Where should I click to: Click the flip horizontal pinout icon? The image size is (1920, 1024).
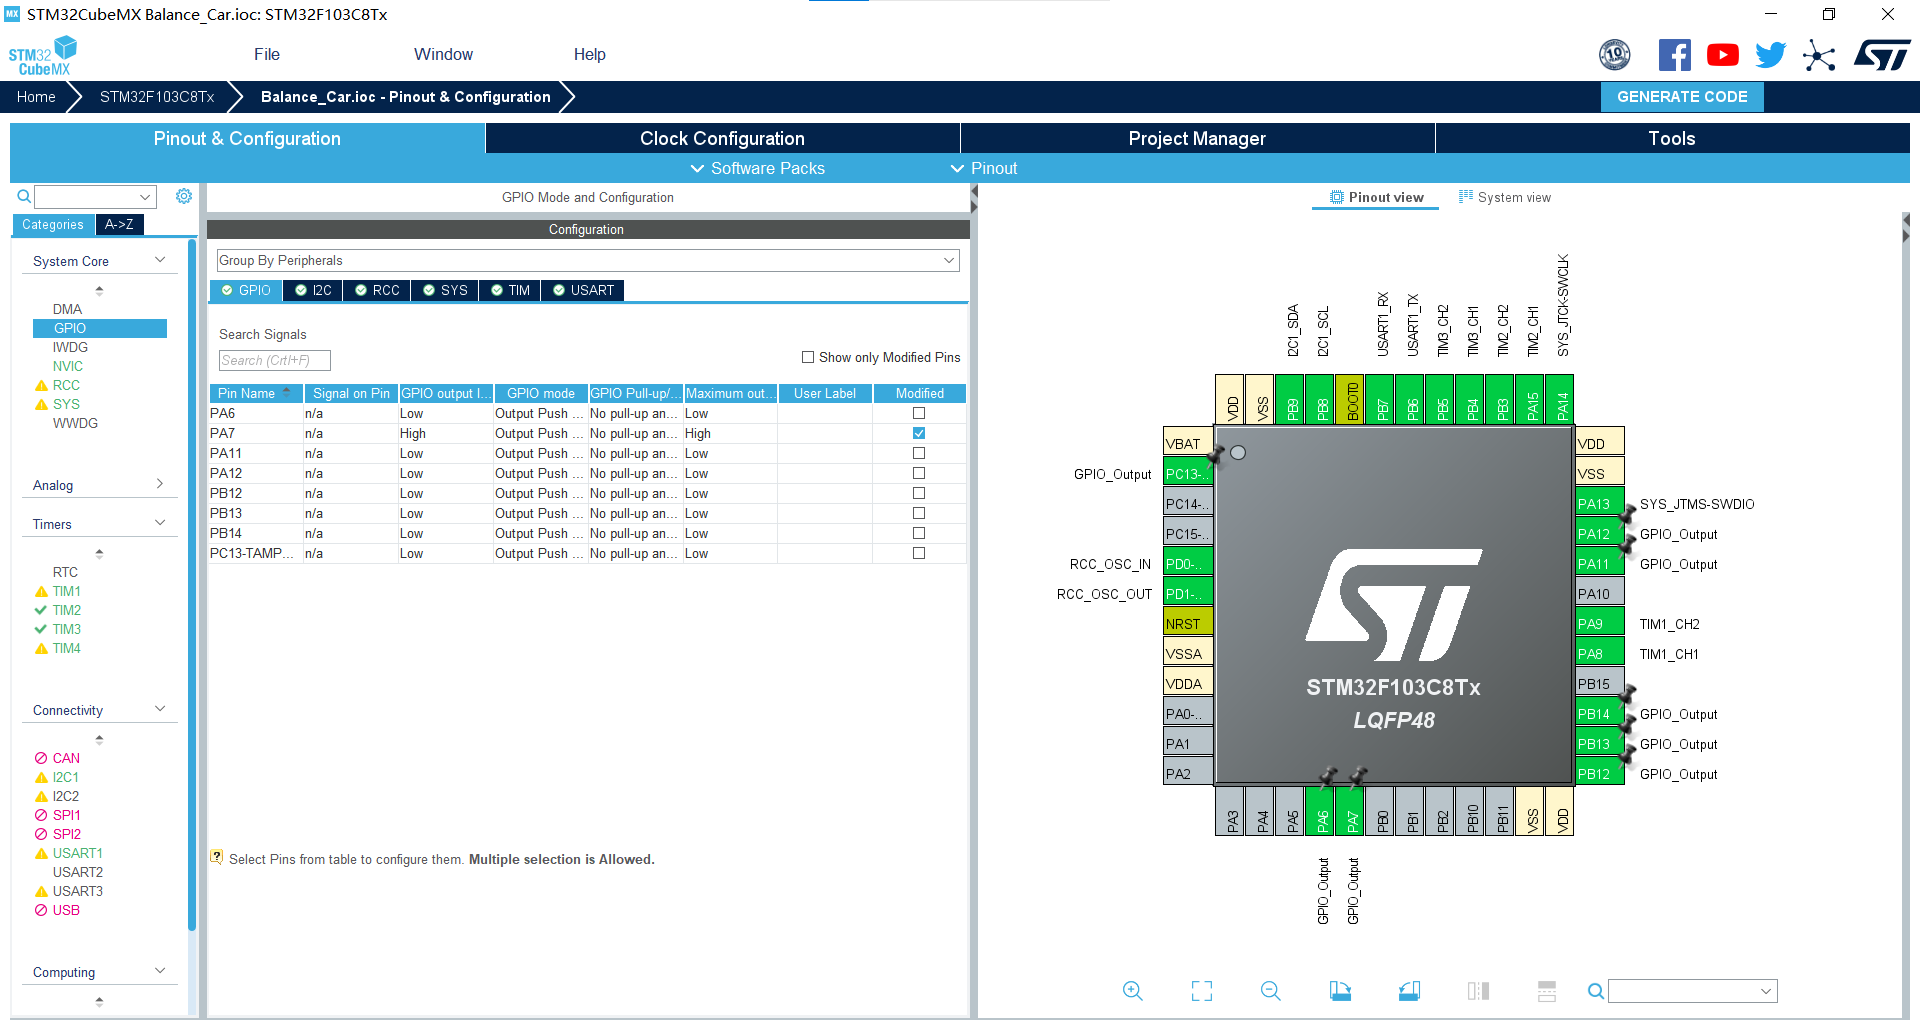[1478, 991]
